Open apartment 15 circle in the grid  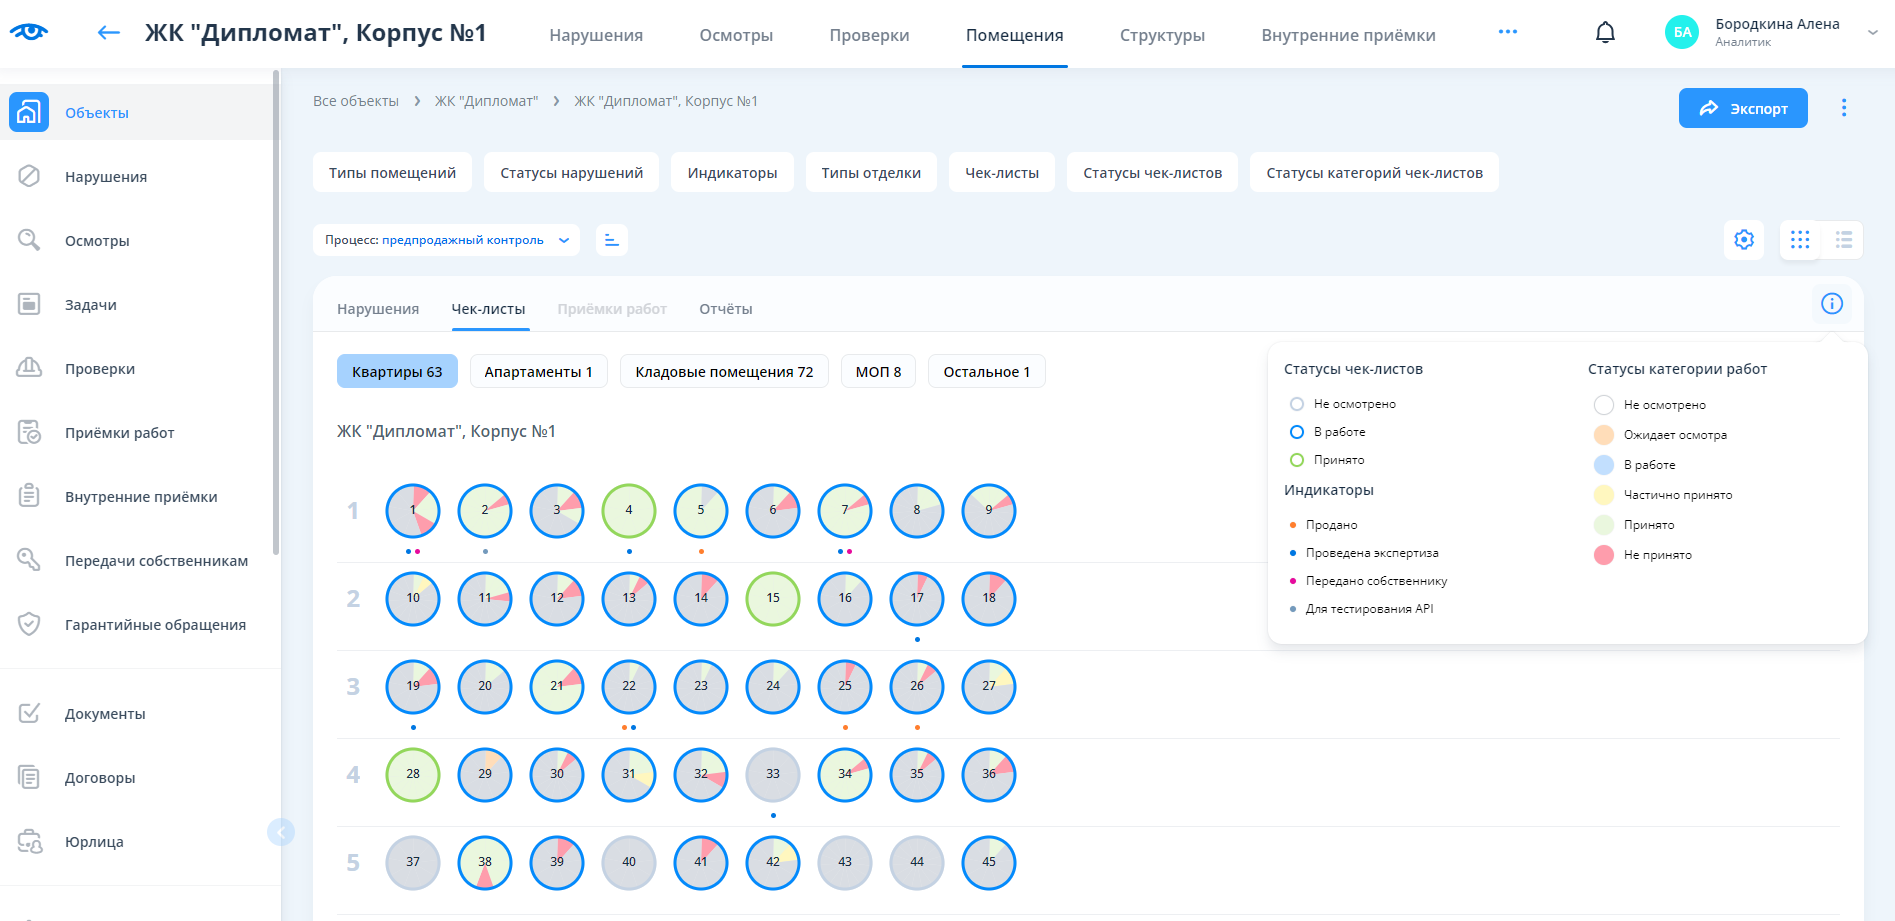773,598
